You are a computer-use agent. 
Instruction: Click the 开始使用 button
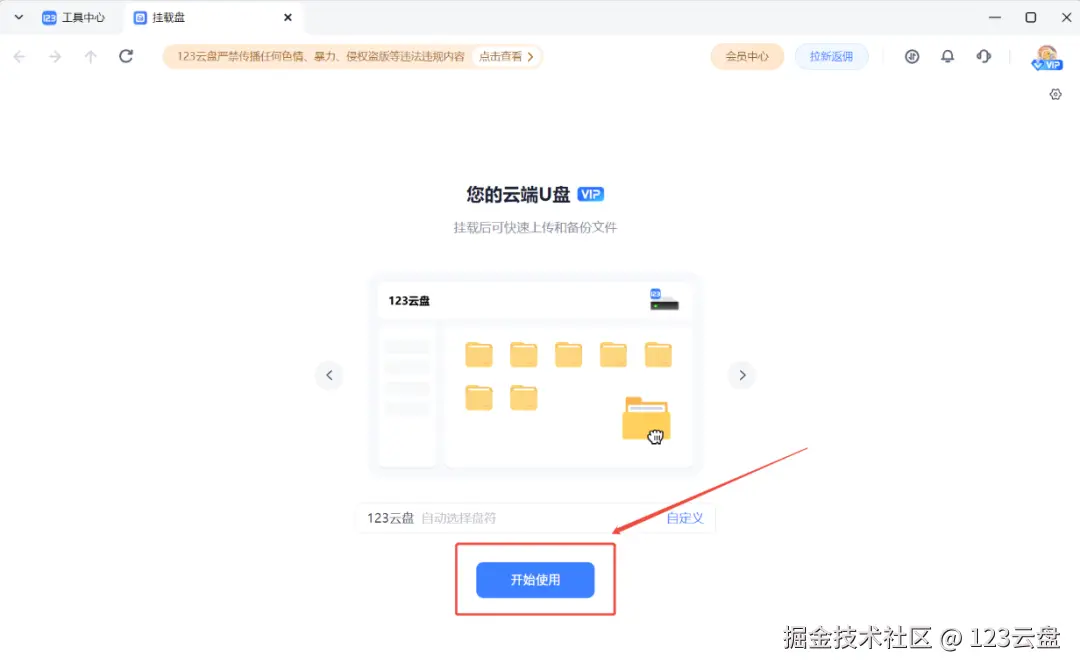tap(535, 580)
